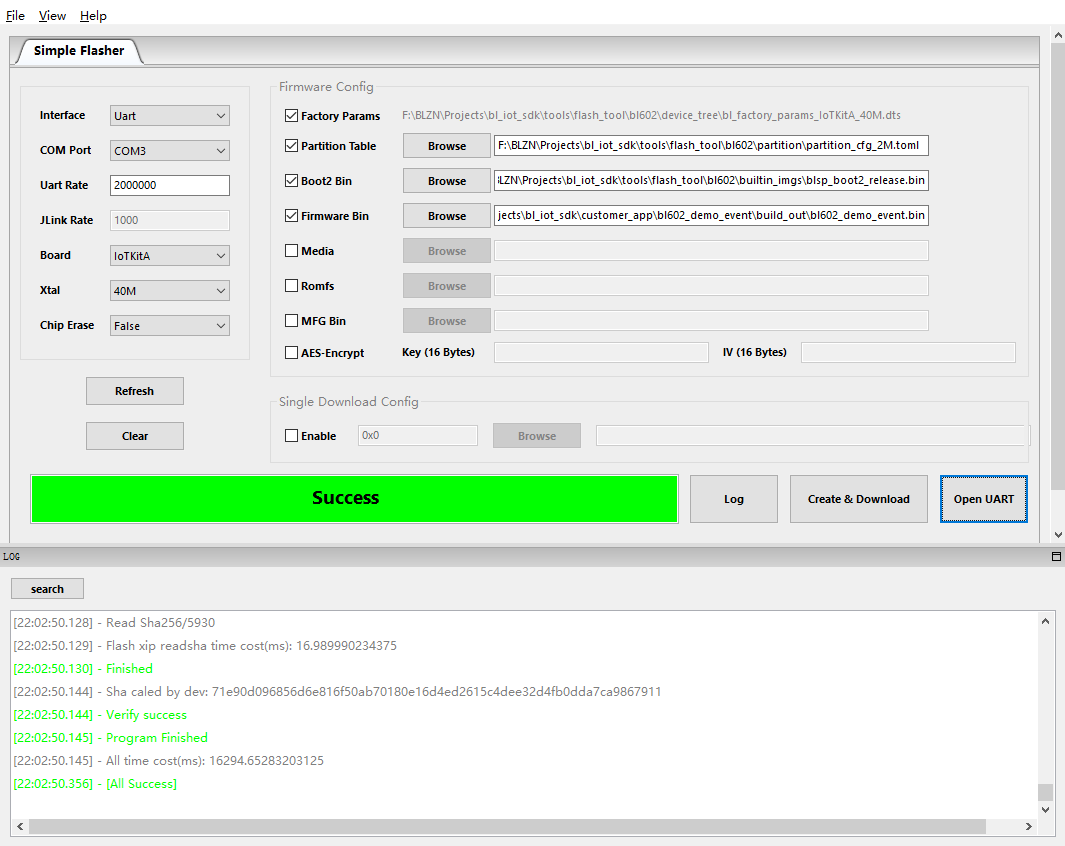The image size is (1065, 846).
Task: Click the green Success progress bar
Action: coord(354,498)
